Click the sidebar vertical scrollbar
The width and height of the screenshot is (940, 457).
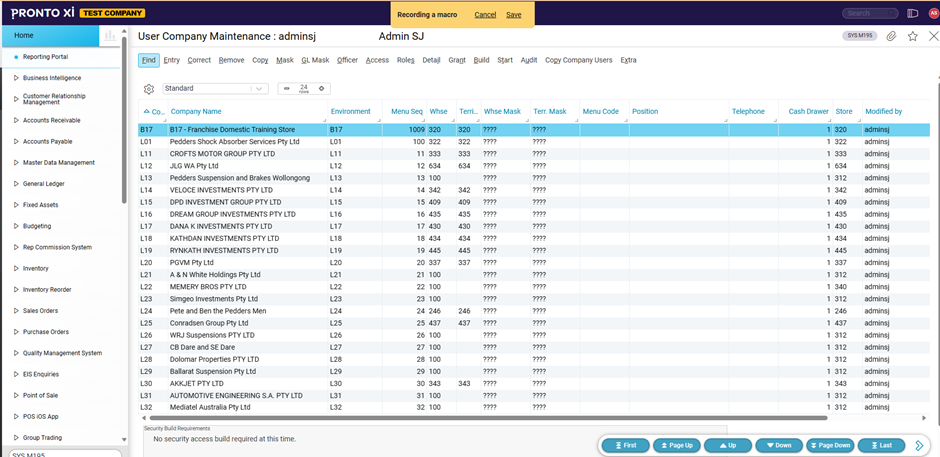[x=124, y=120]
